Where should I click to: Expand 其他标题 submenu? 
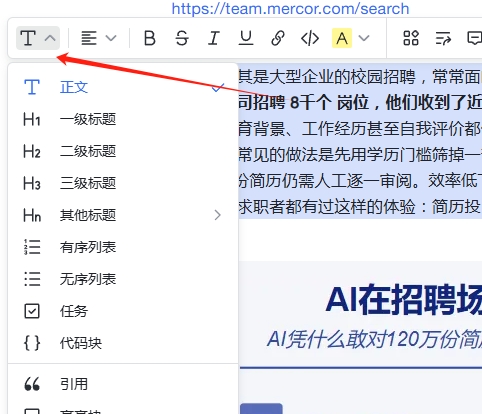pos(123,215)
